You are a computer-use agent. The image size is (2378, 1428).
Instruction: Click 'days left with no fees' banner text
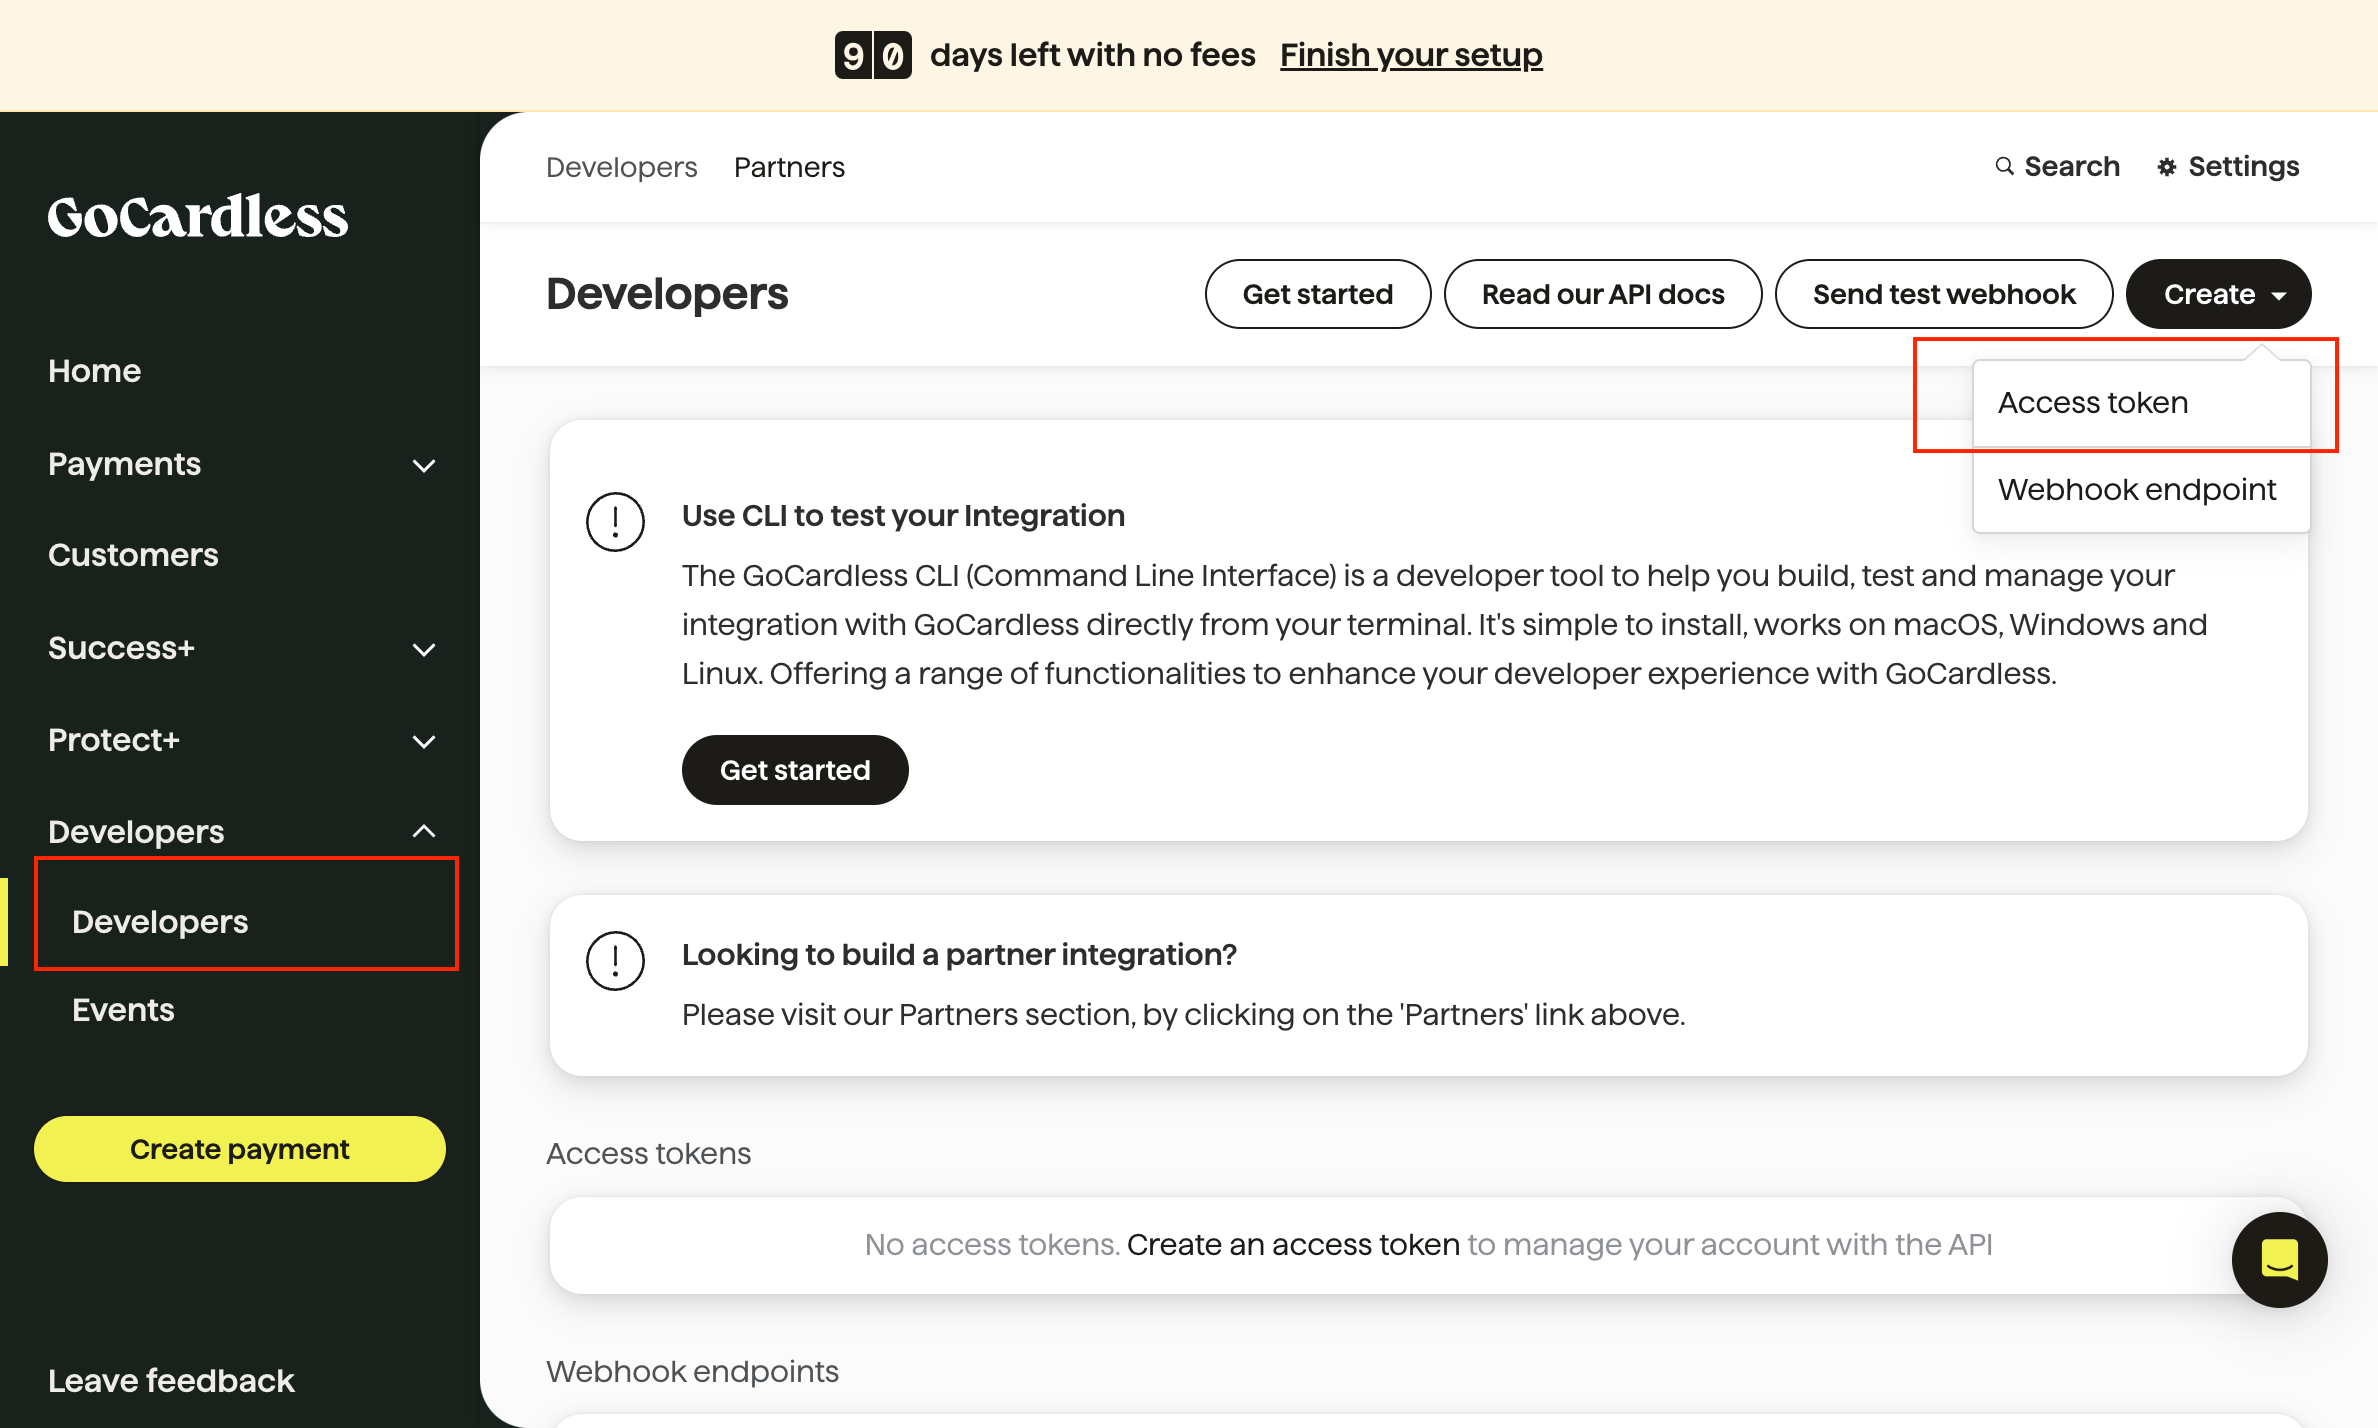point(1092,55)
